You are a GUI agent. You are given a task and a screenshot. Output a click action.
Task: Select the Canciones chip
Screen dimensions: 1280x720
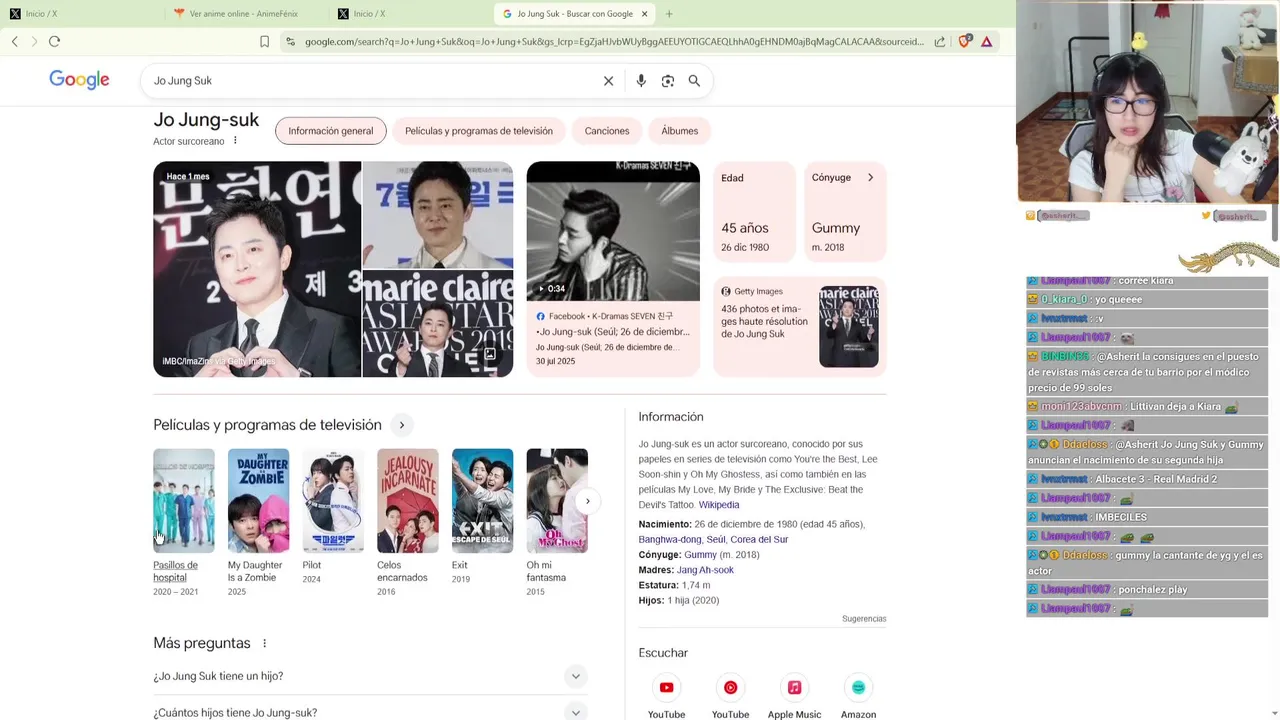[x=607, y=131]
